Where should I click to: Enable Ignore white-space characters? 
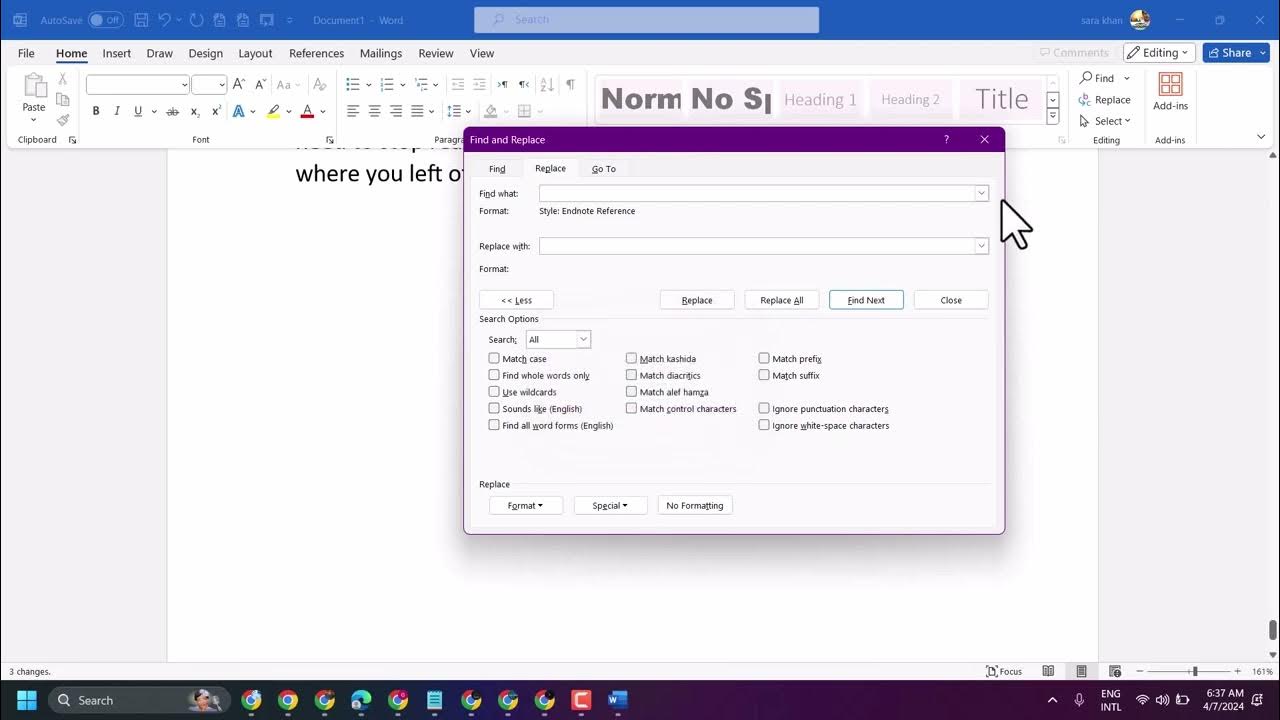click(764, 425)
